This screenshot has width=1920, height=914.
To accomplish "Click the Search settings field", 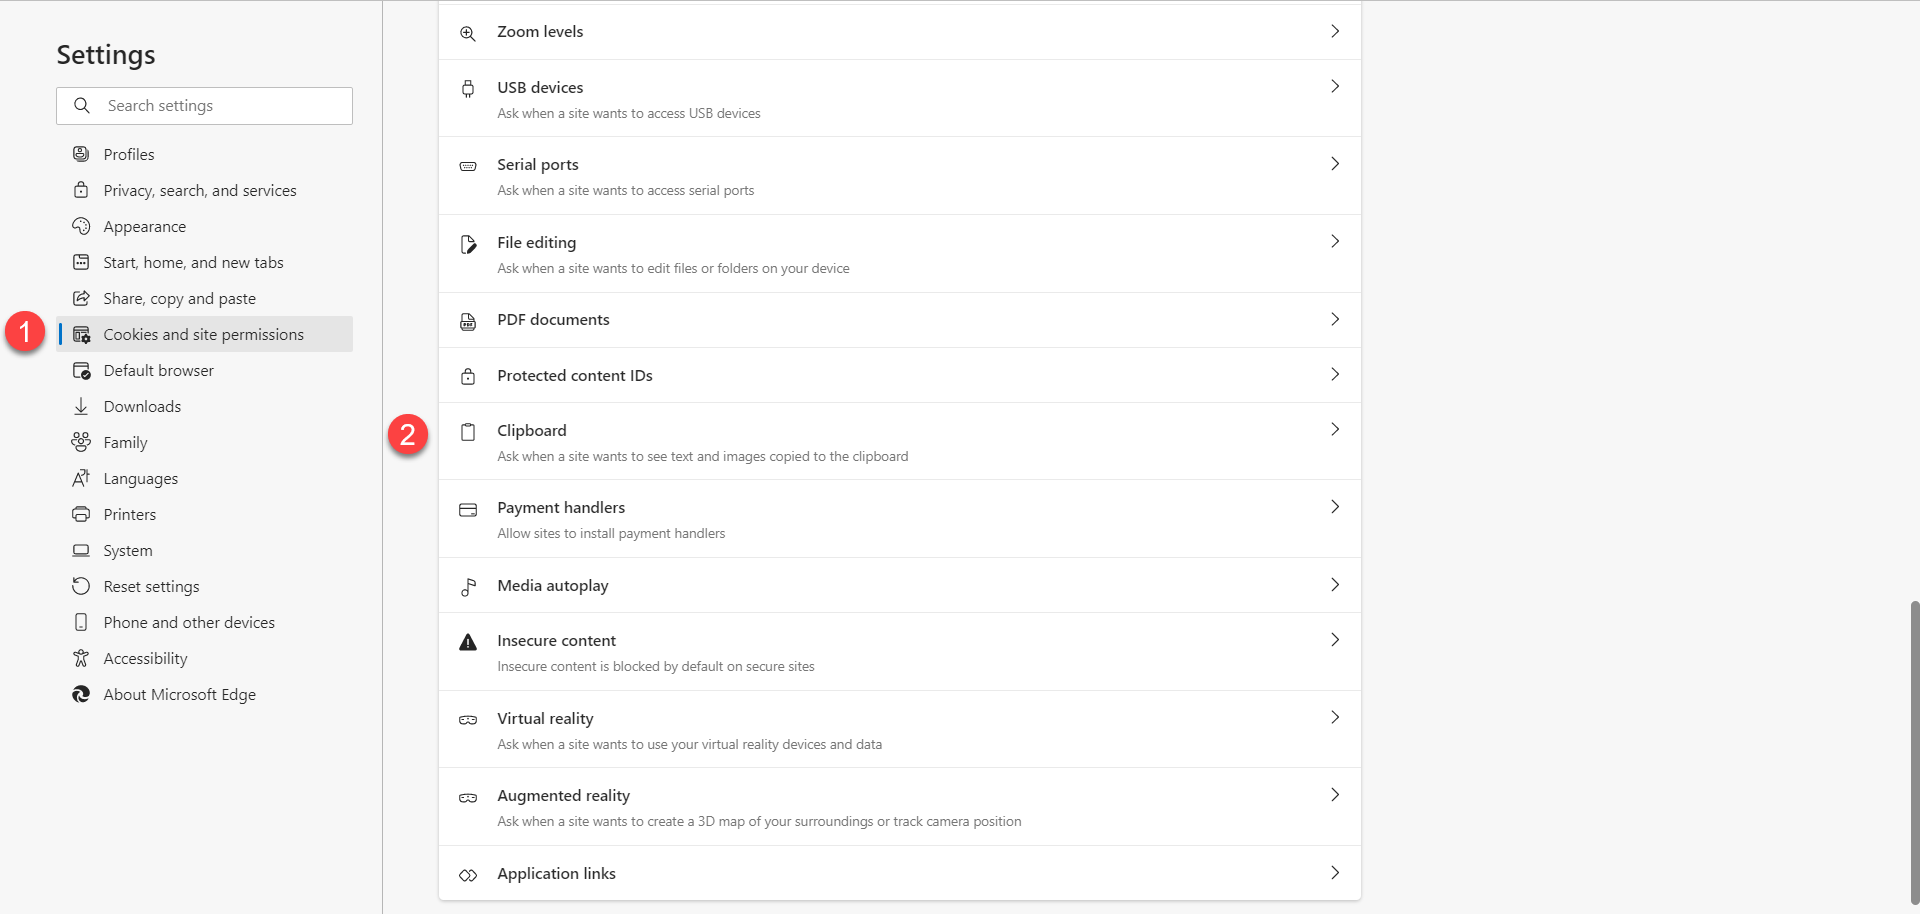I will 204,105.
